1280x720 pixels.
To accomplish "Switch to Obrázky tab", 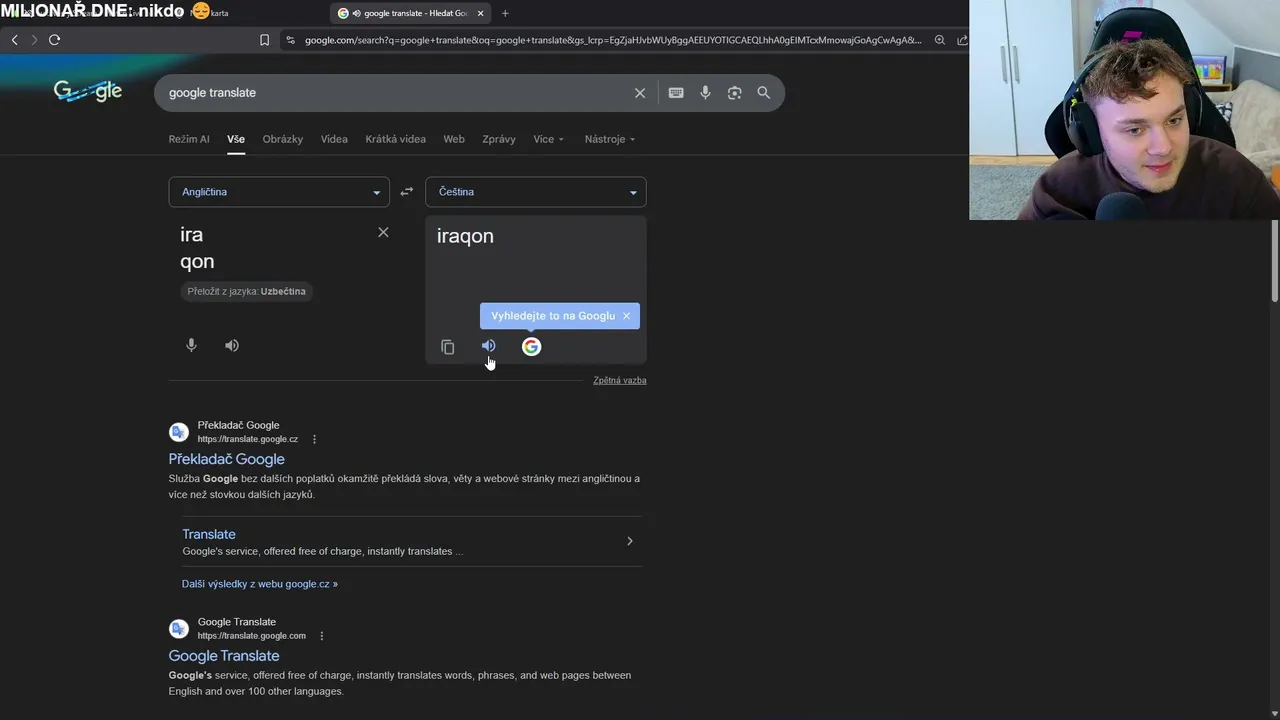I will click(283, 139).
